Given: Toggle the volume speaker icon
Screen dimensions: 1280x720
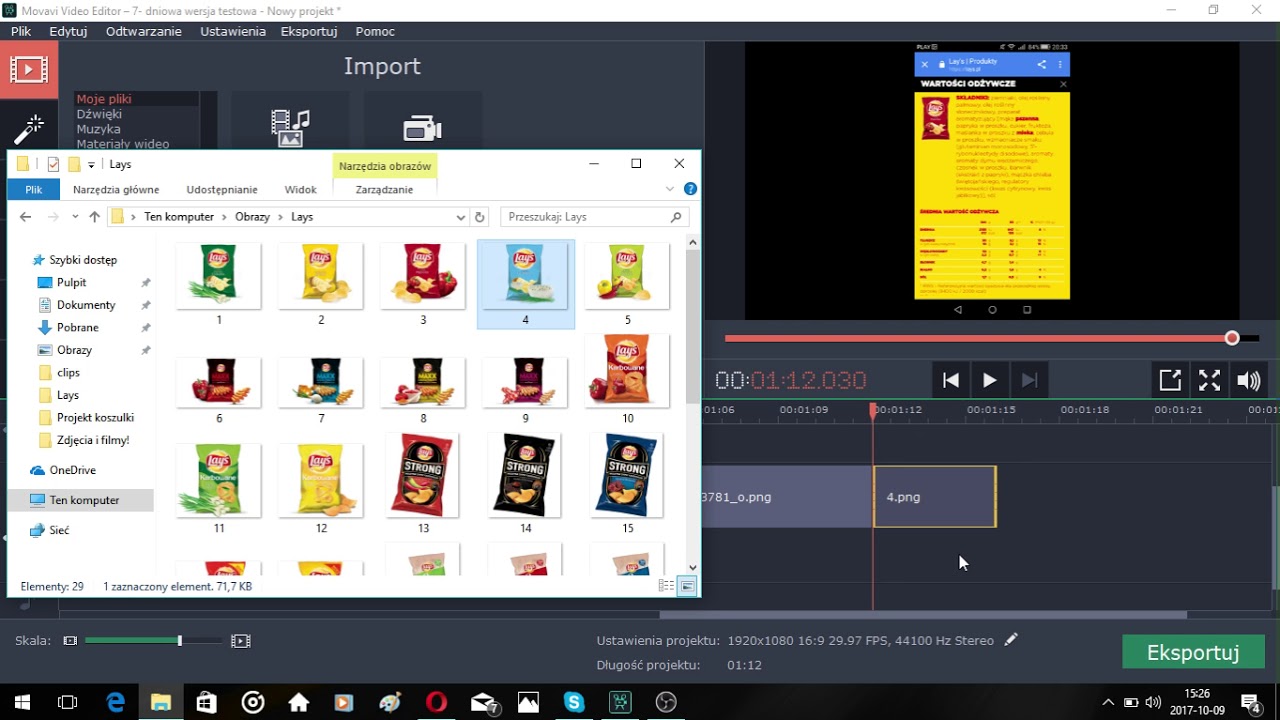Looking at the screenshot, I should pos(1248,380).
